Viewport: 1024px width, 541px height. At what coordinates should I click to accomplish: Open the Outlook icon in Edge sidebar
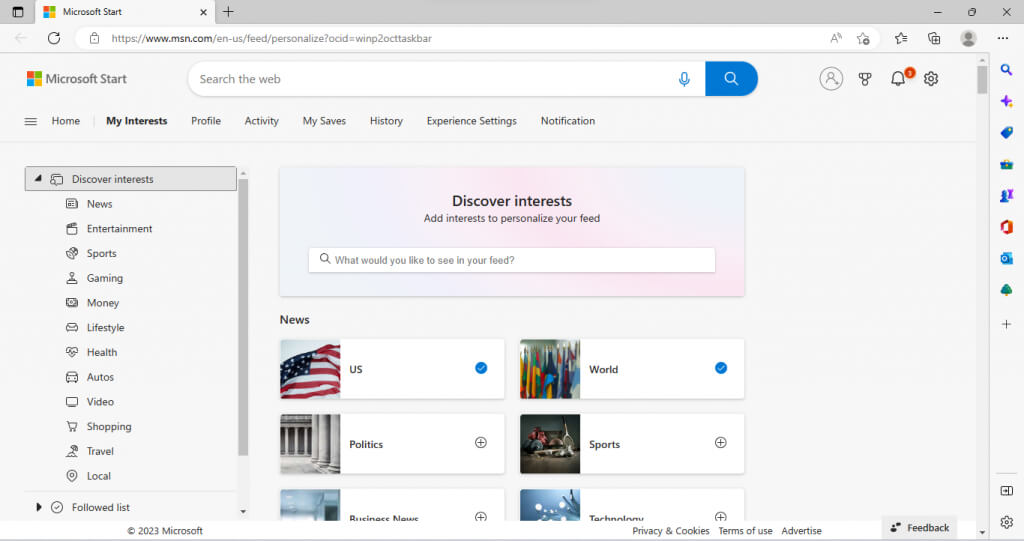[1006, 259]
